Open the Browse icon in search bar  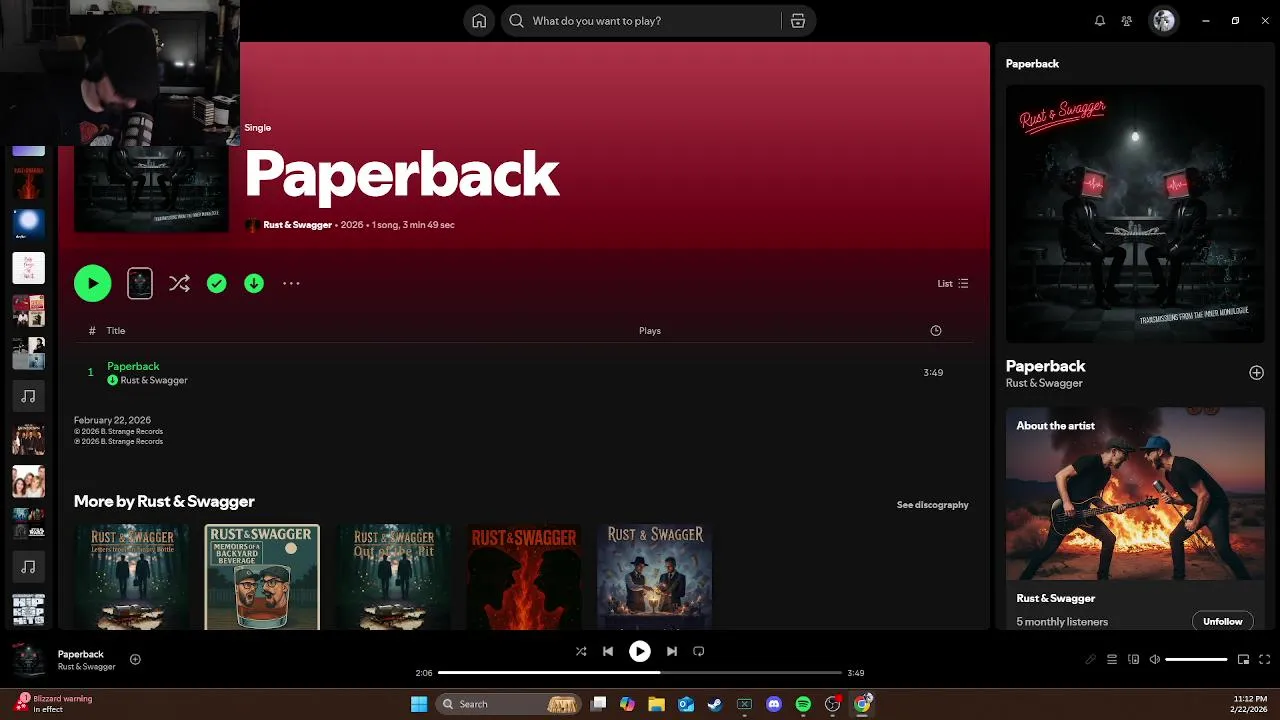tap(798, 21)
